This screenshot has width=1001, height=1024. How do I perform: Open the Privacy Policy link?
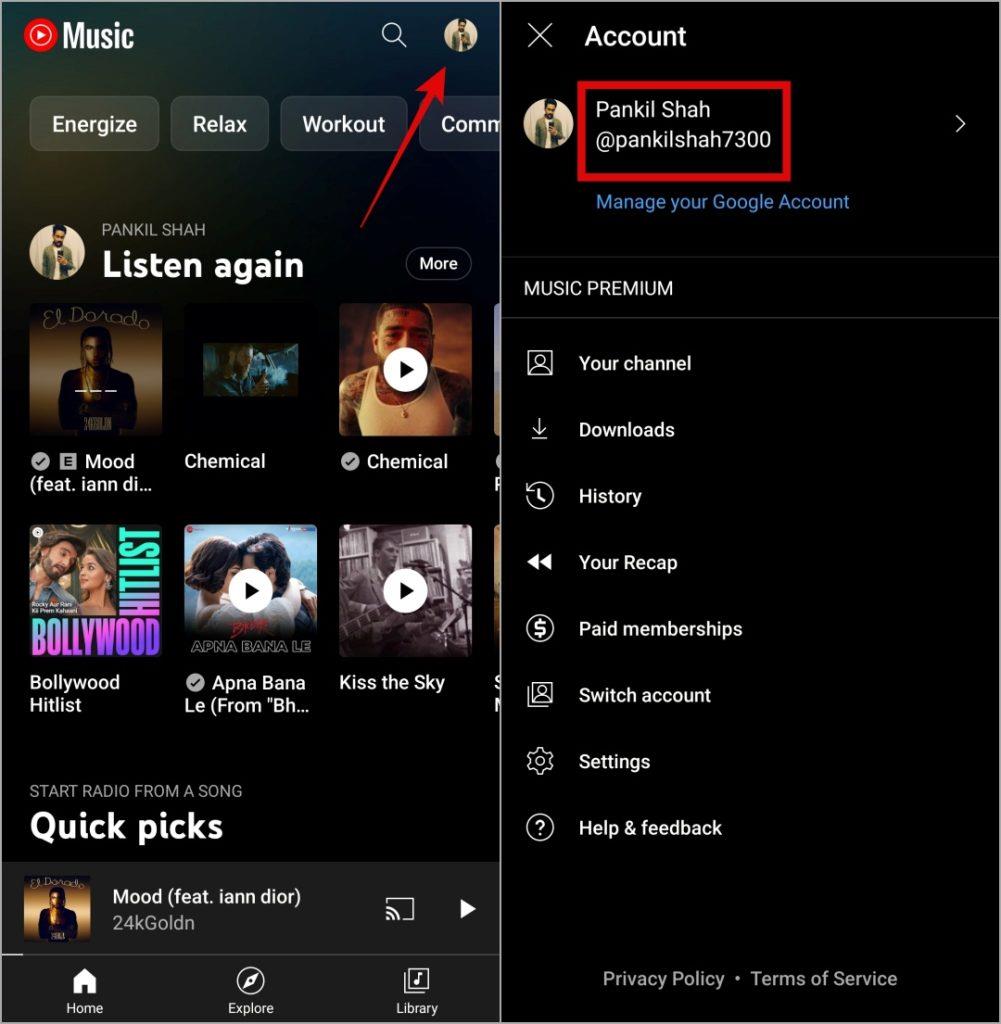tap(663, 978)
